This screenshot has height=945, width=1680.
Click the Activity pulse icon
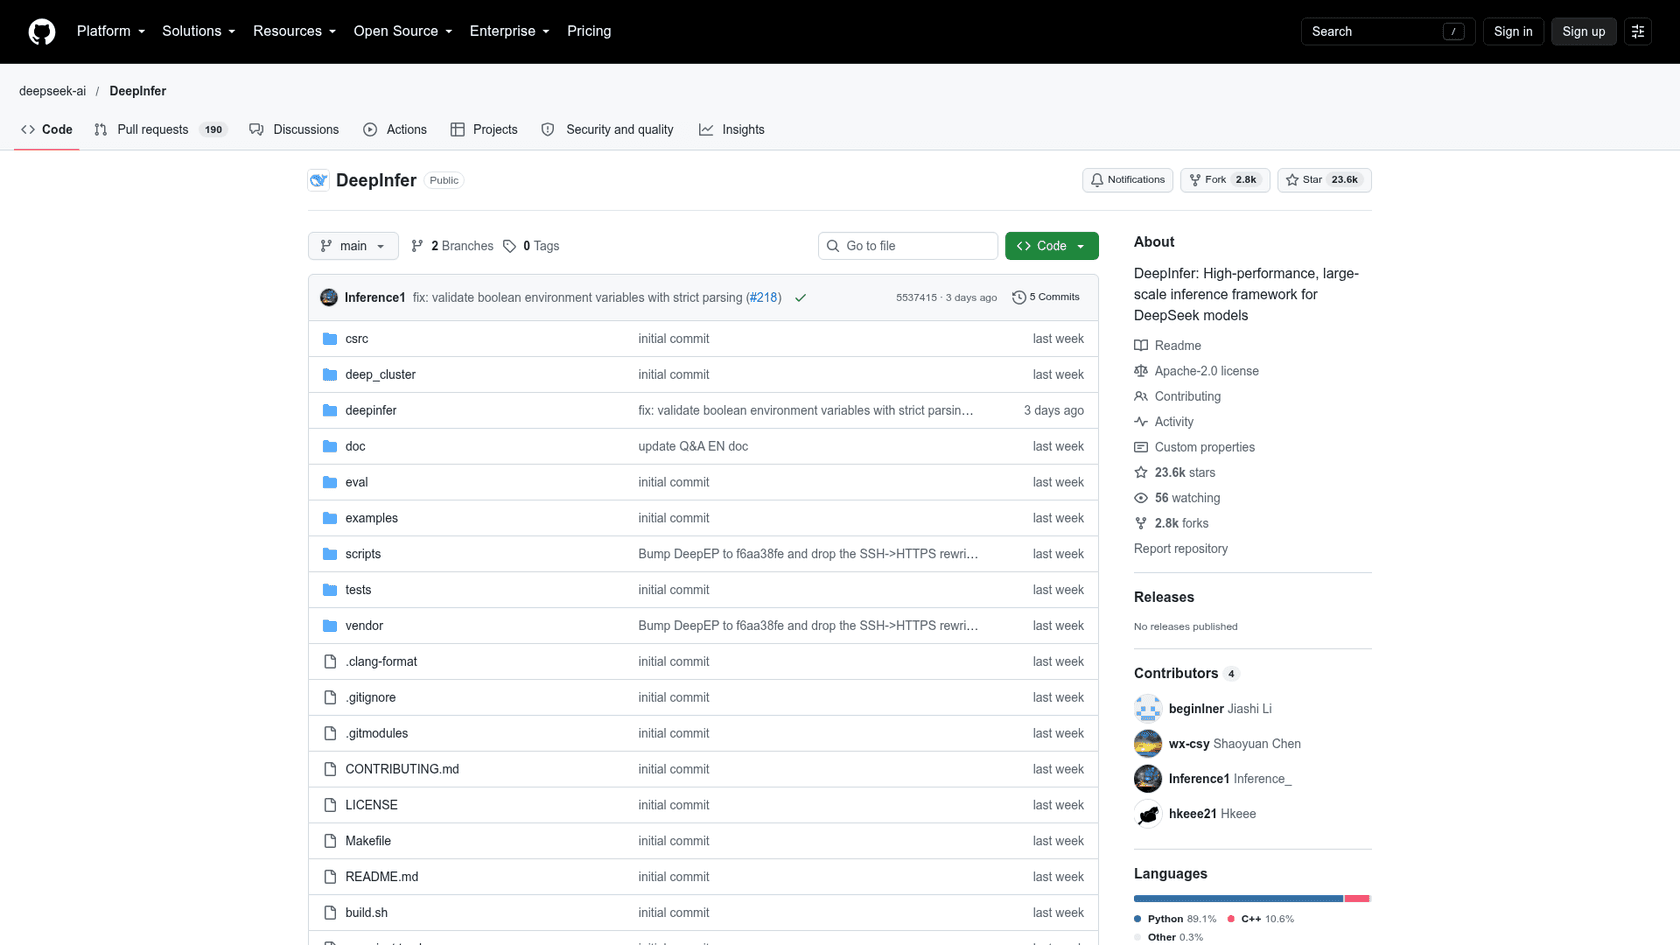click(1141, 422)
